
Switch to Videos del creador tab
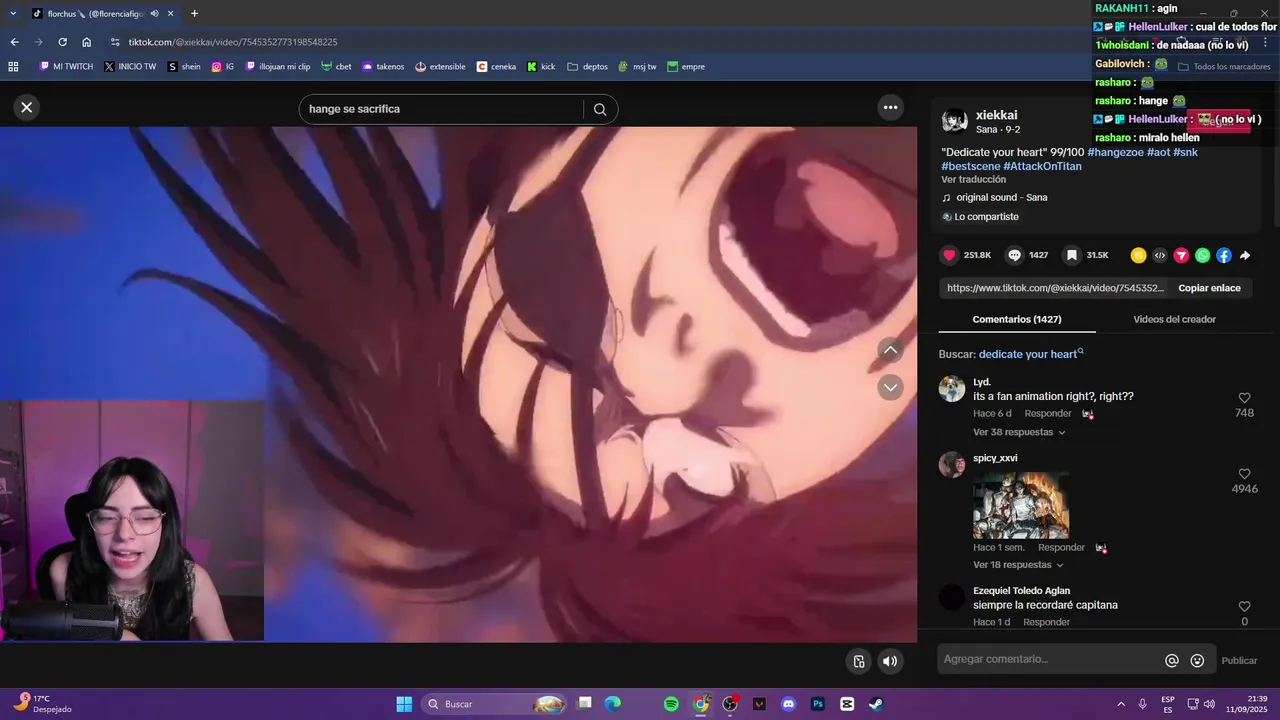coord(1174,319)
